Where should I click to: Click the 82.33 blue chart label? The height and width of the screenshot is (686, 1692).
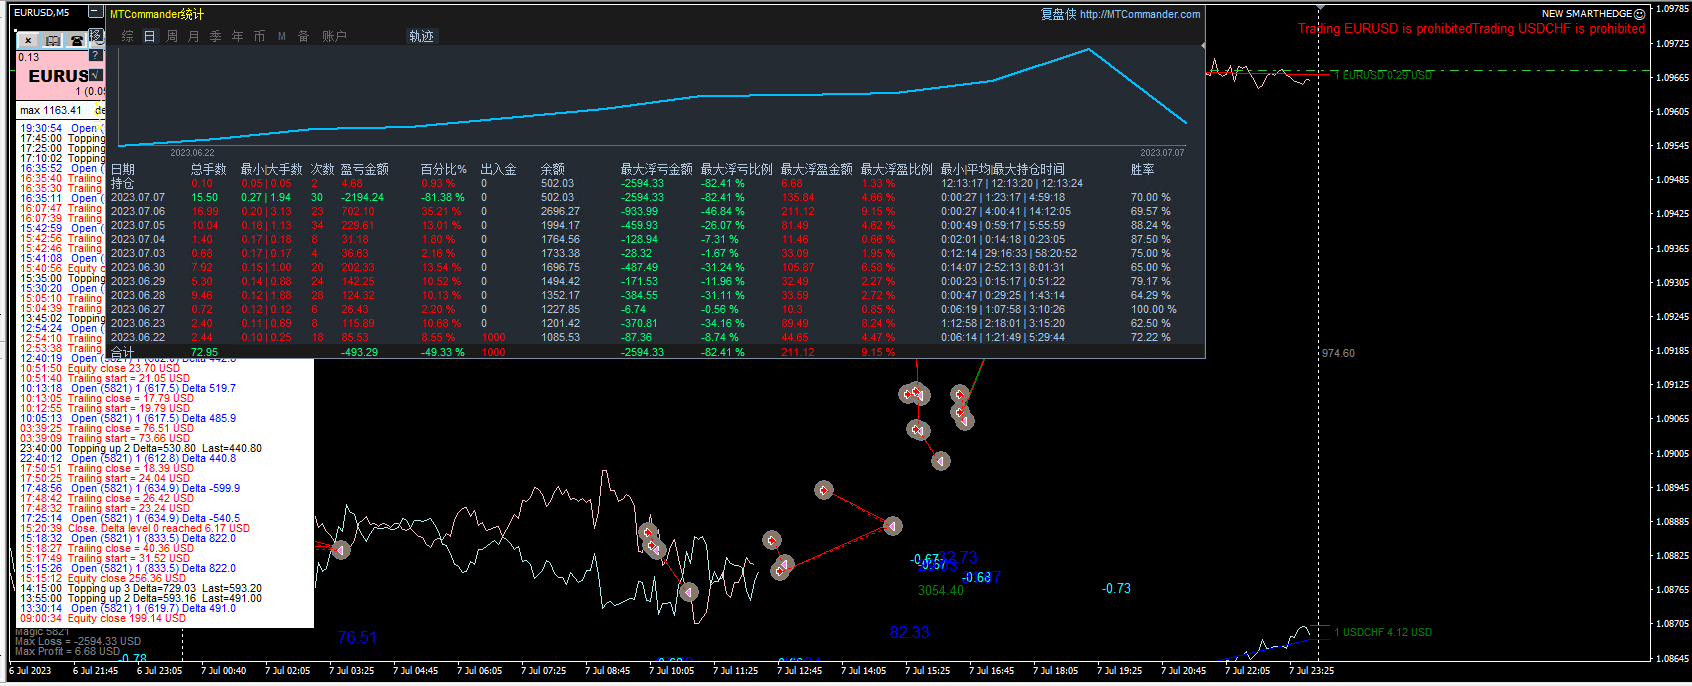click(909, 632)
